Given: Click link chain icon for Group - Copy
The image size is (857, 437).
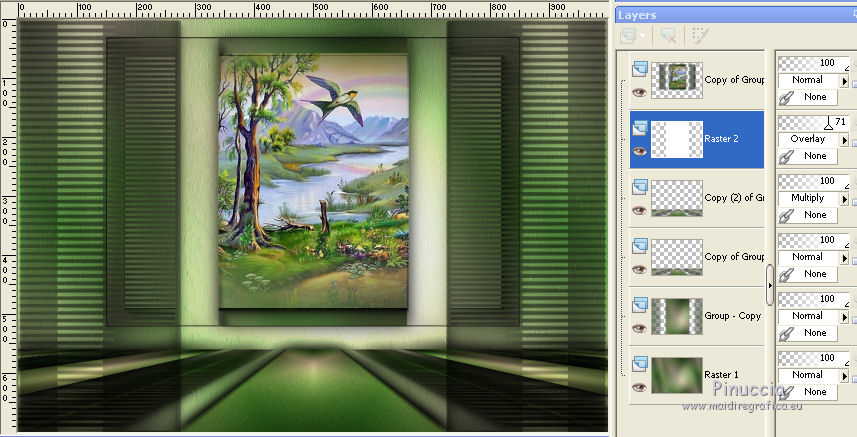Looking at the screenshot, I should pyautogui.click(x=785, y=334).
